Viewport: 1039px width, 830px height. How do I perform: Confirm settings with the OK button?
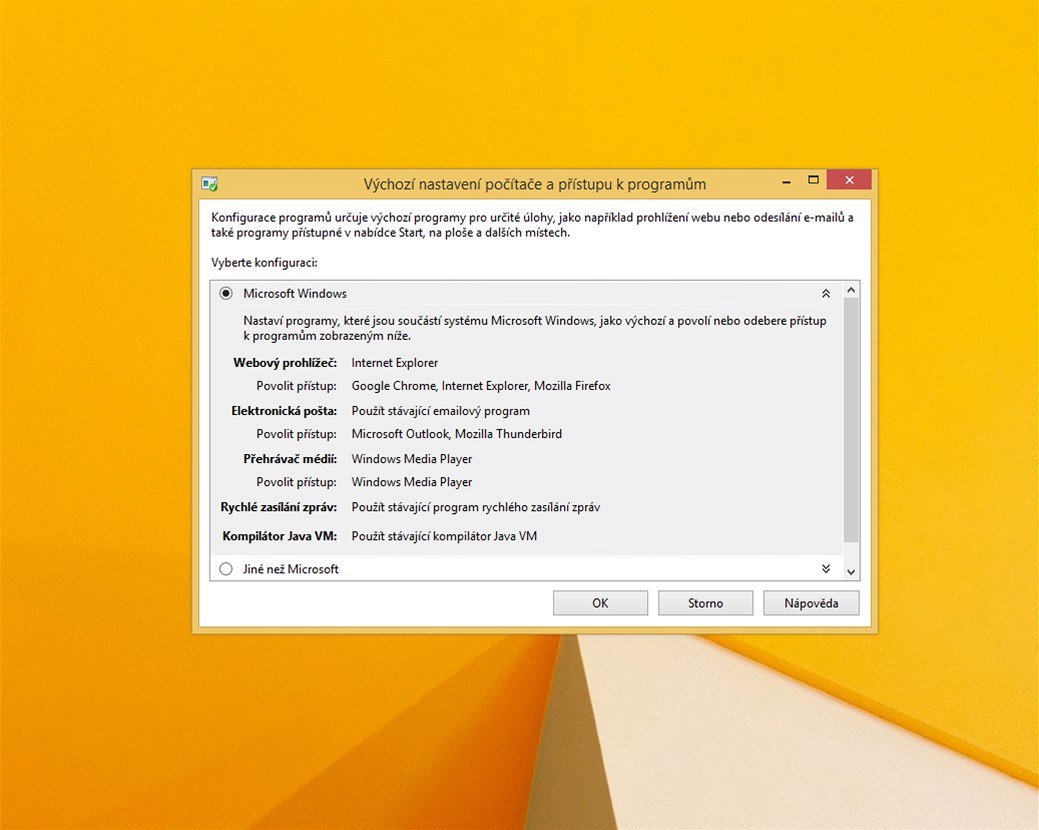coord(600,603)
